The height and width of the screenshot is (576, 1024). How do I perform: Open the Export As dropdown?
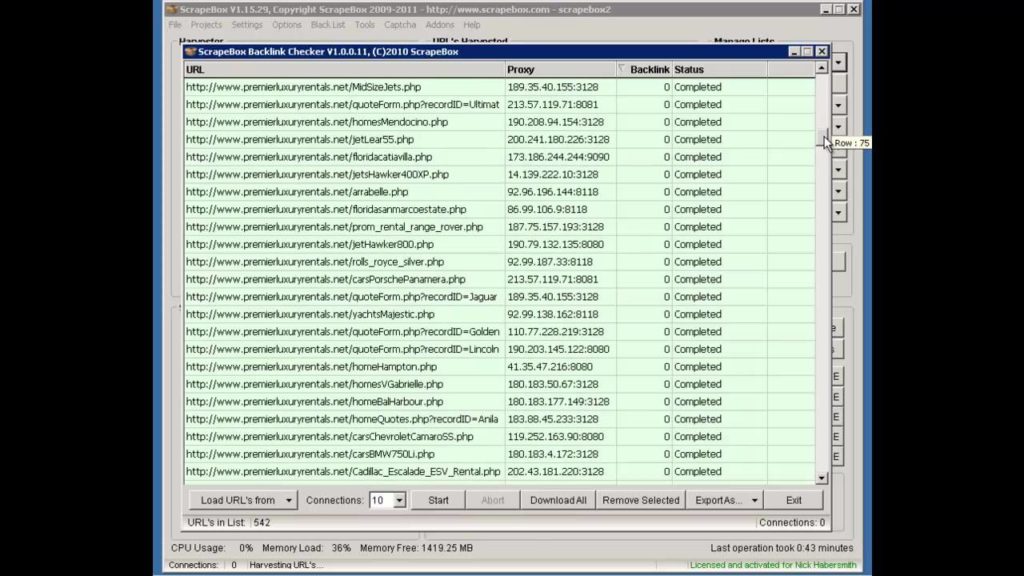click(725, 500)
